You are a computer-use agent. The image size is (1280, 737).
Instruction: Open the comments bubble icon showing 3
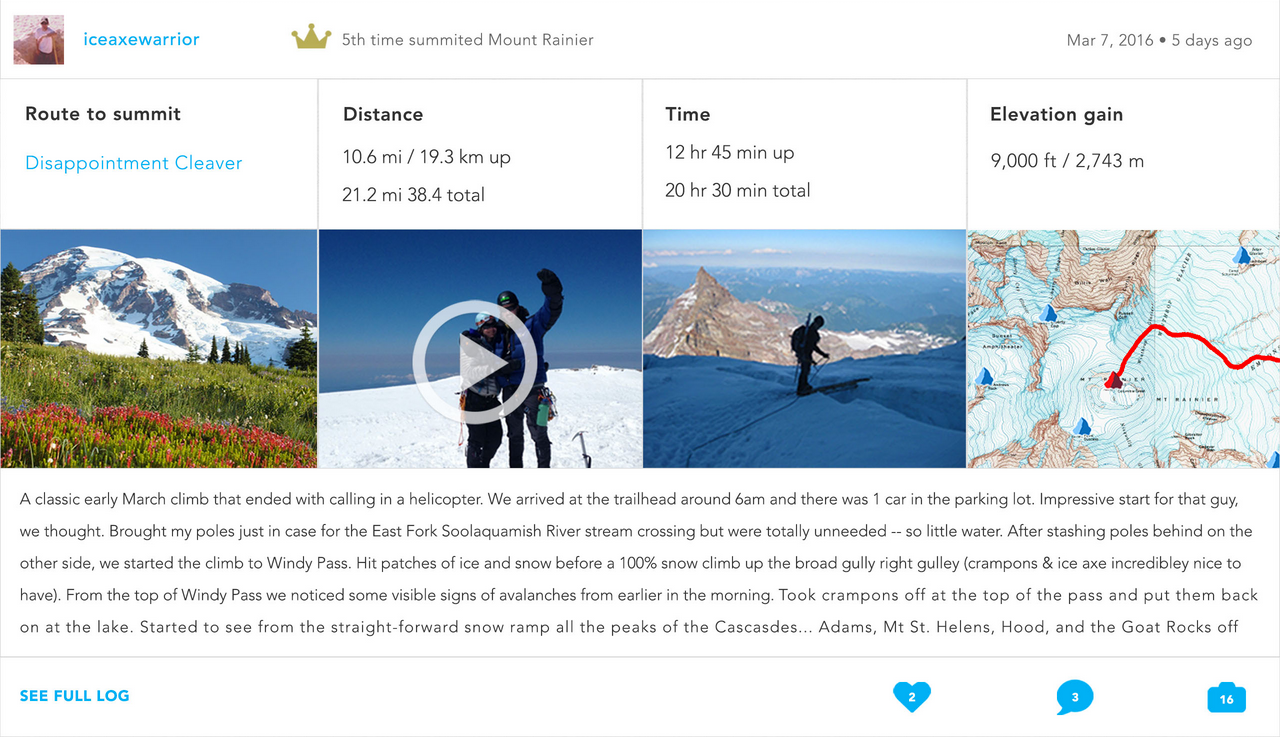[x=1074, y=697]
